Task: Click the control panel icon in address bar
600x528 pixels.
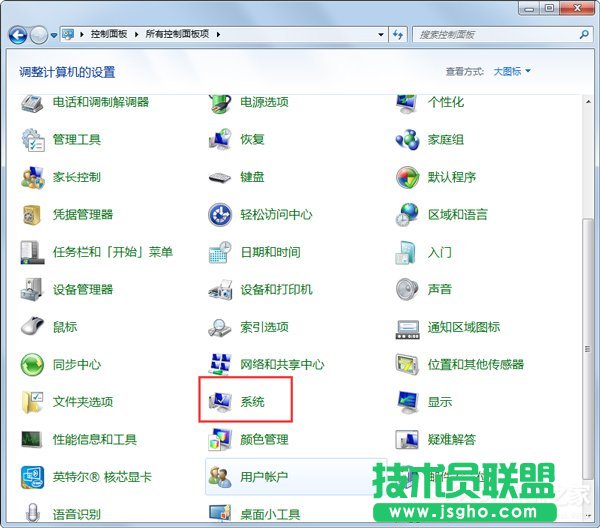Action: (68, 34)
